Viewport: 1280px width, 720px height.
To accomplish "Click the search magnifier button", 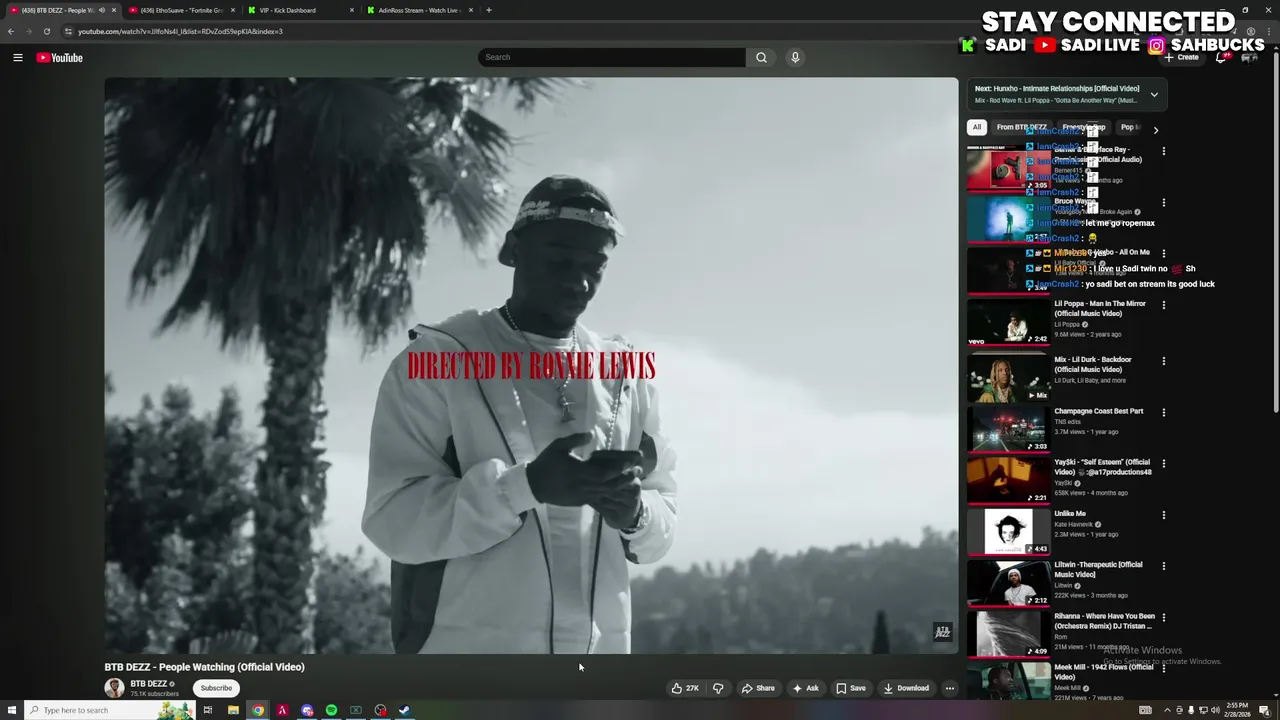I will [761, 57].
